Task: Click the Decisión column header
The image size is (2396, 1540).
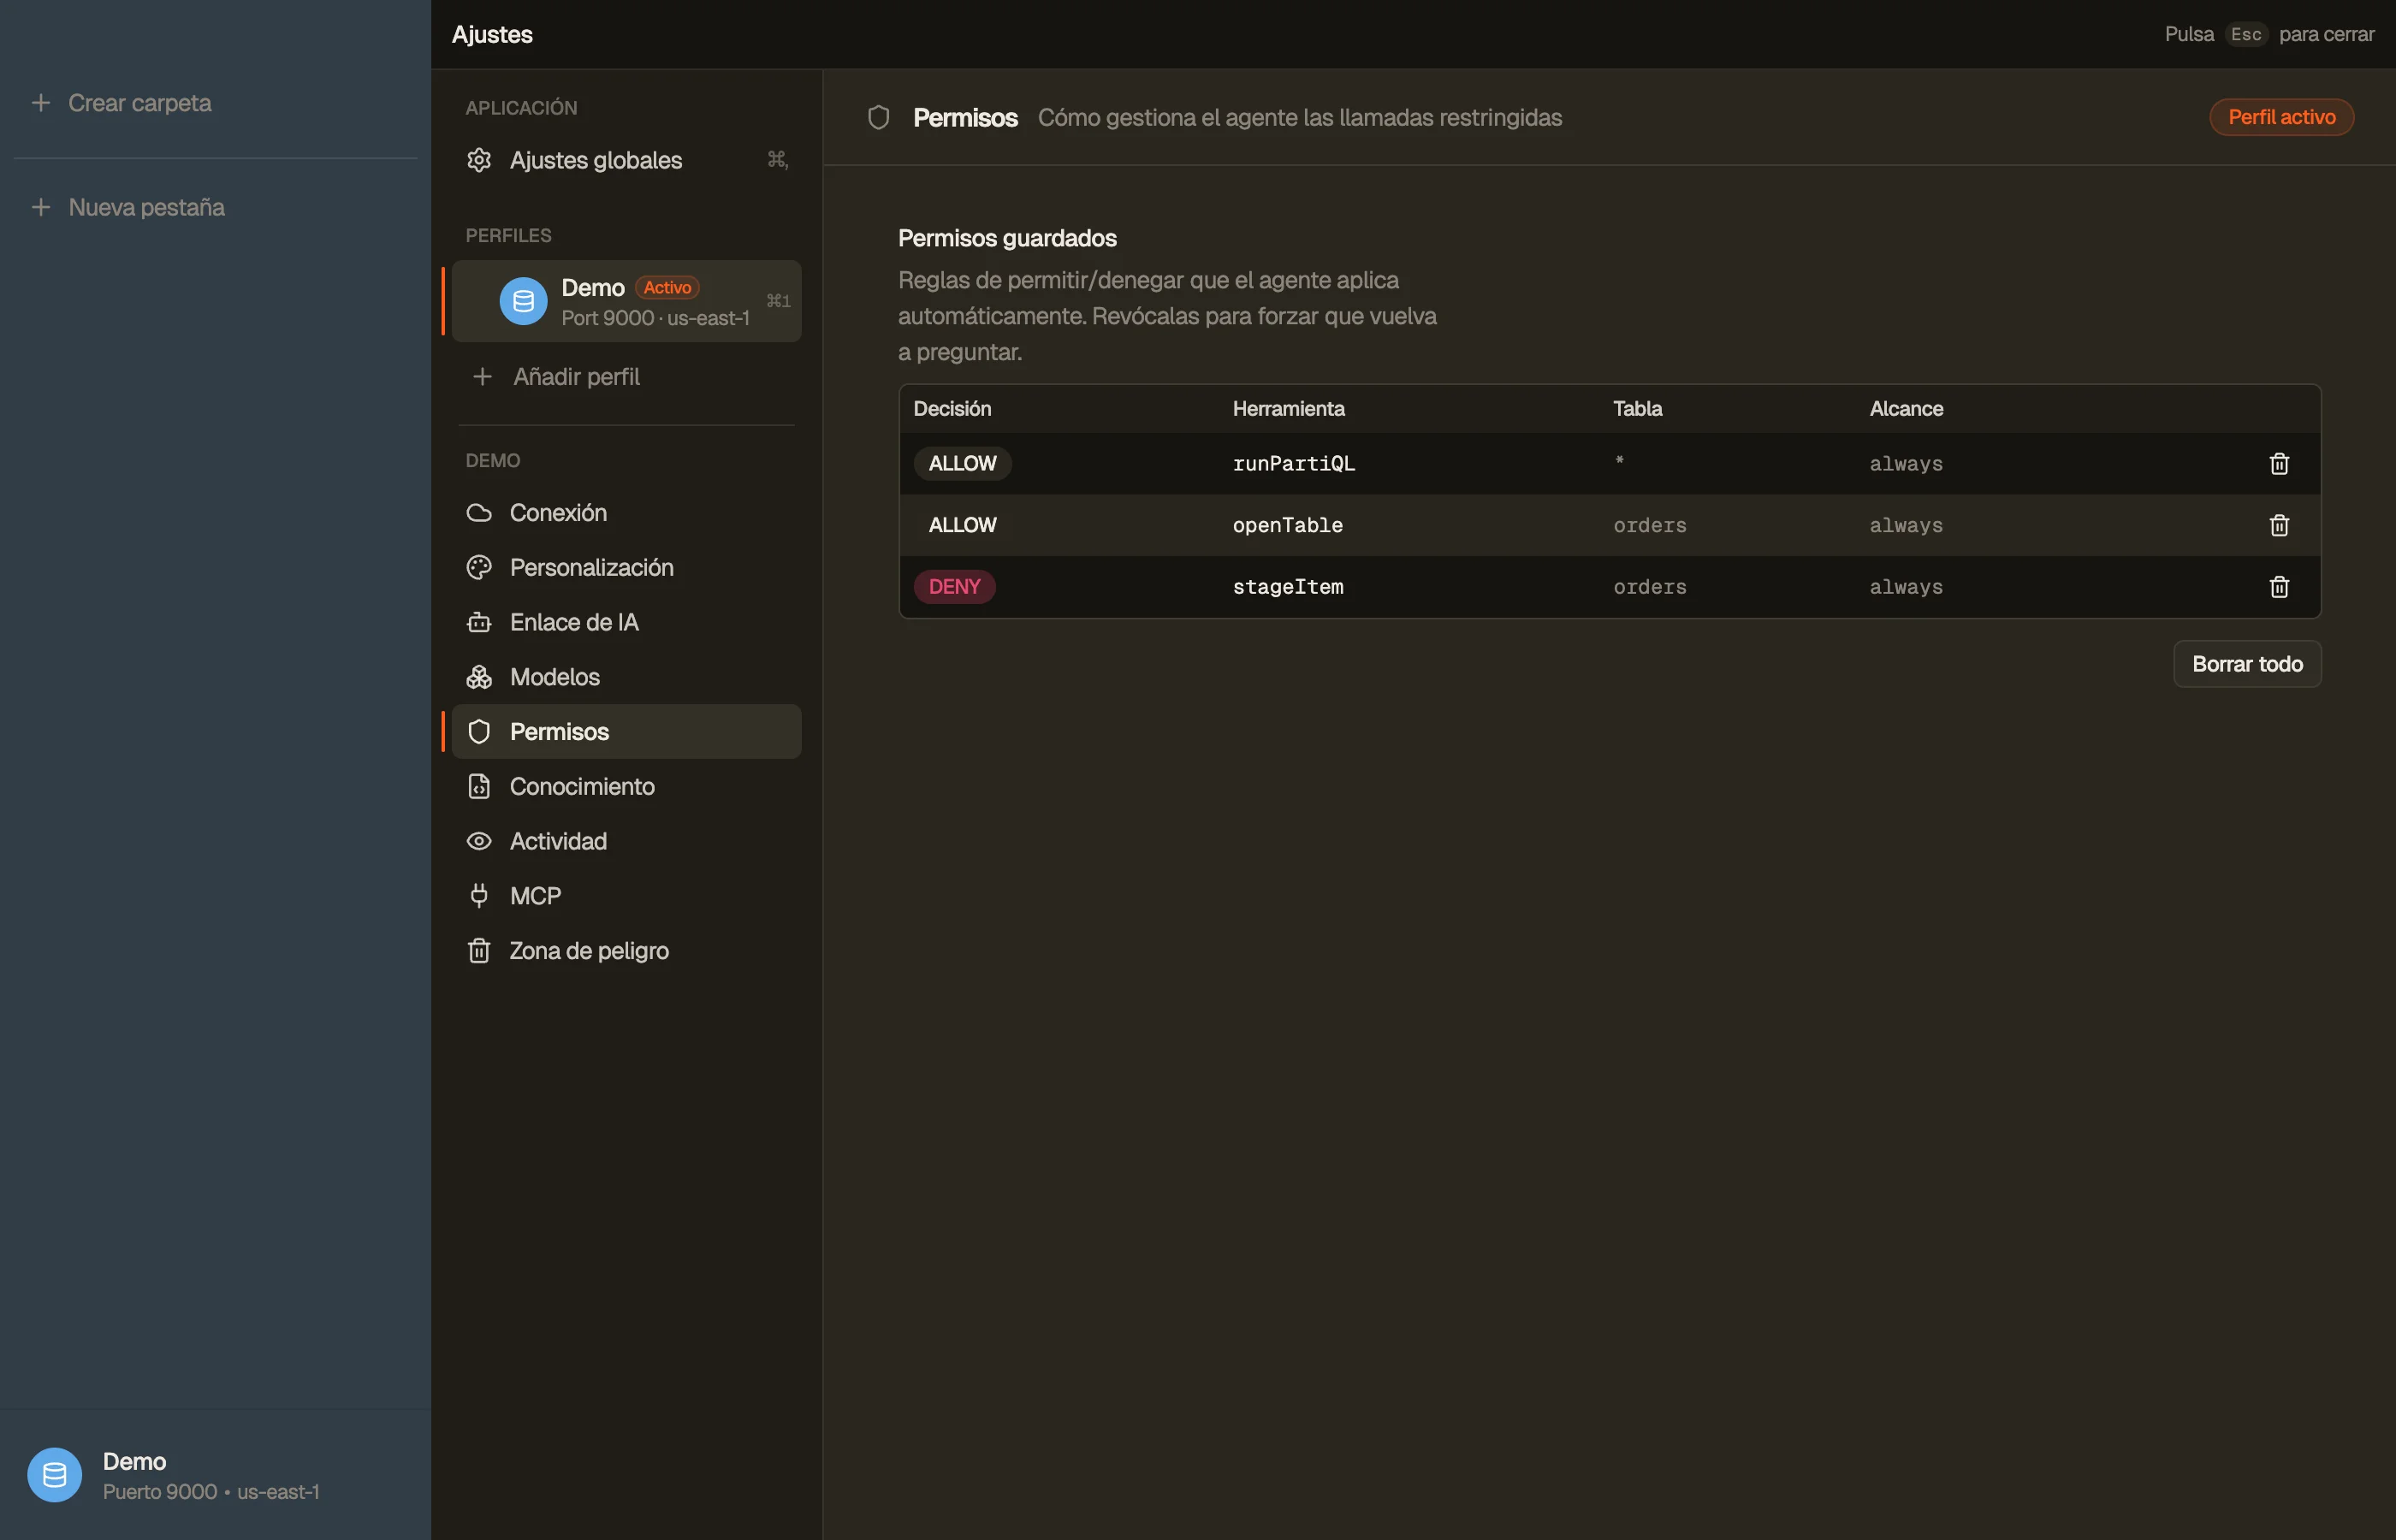Action: [952, 408]
